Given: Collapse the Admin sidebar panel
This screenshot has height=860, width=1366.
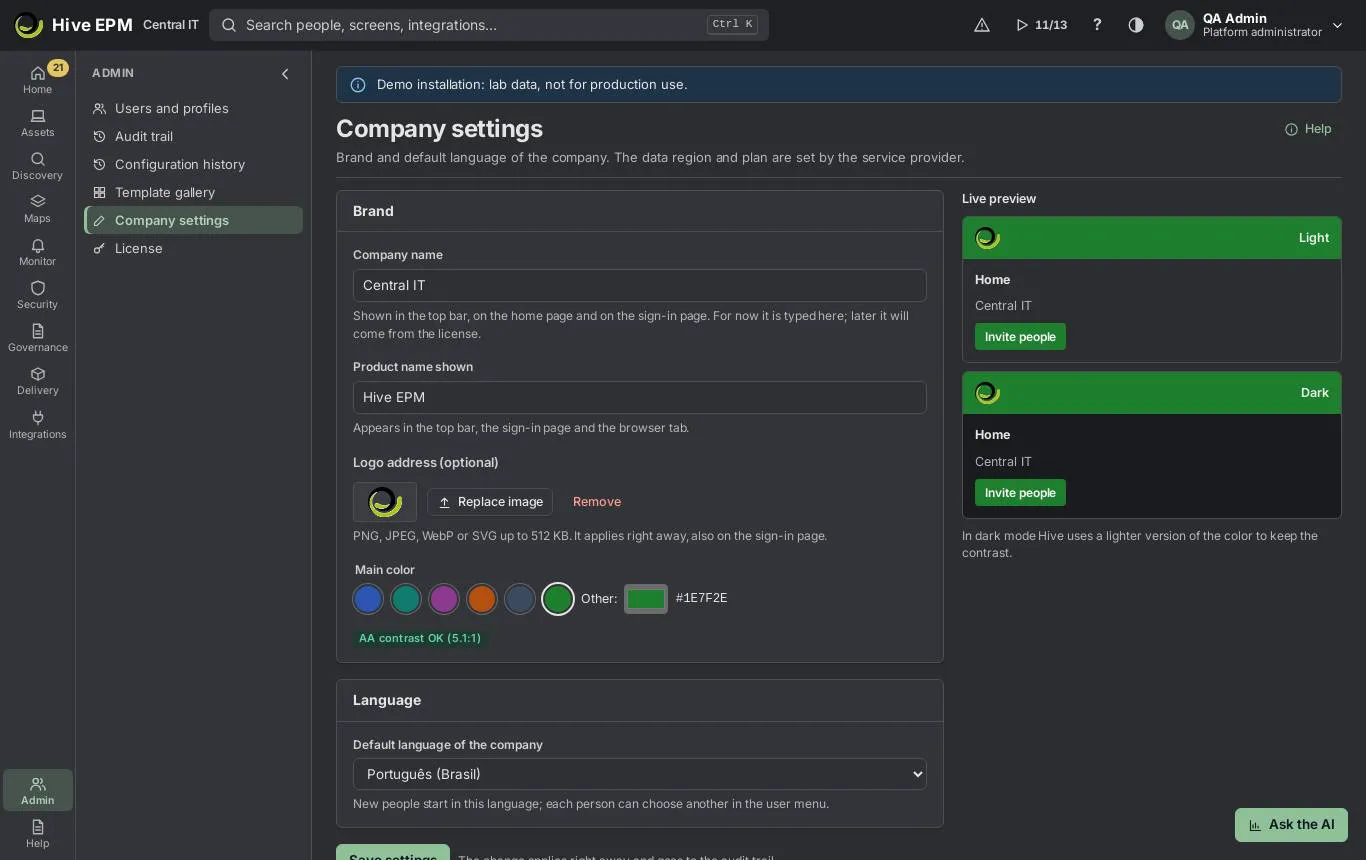Looking at the screenshot, I should [285, 73].
